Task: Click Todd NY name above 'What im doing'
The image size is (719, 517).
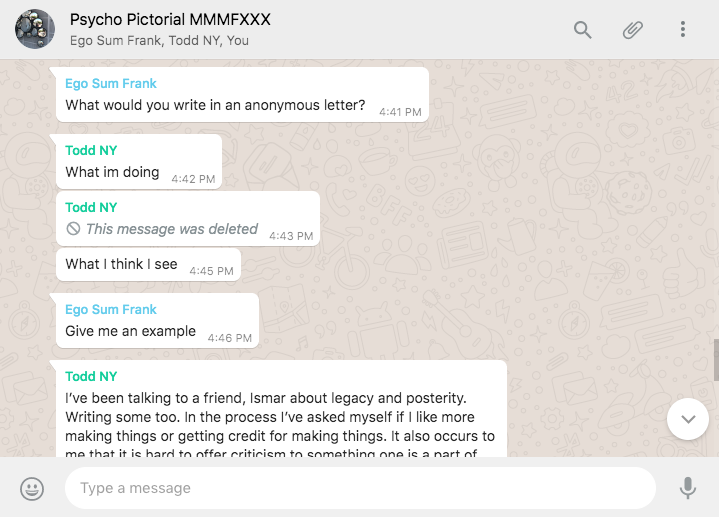Action: (x=91, y=150)
